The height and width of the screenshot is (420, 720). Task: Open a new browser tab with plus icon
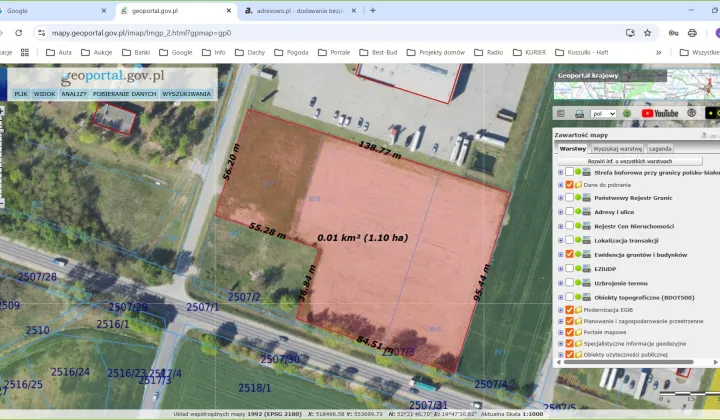(x=373, y=10)
